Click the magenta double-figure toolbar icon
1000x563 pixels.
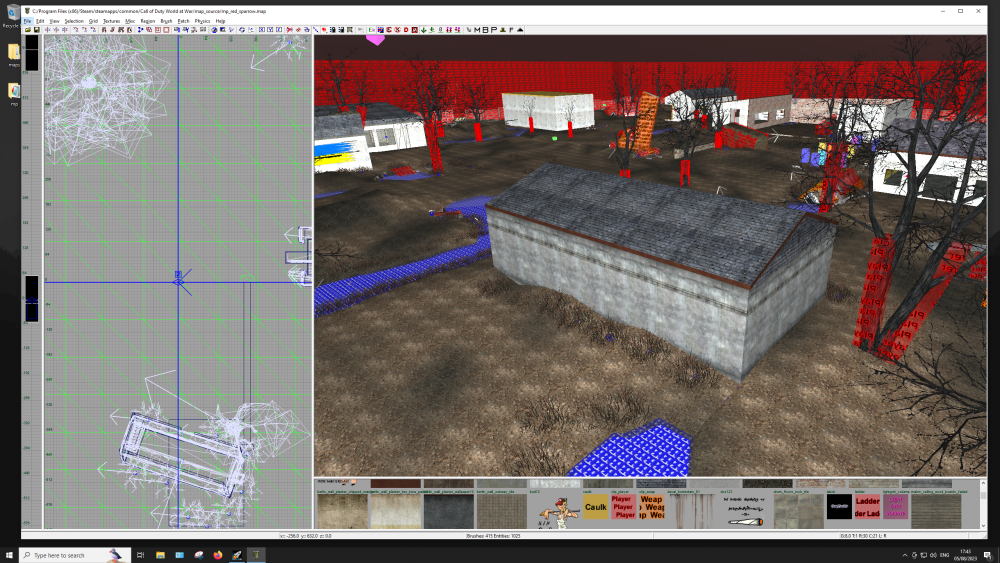pyautogui.click(x=449, y=29)
